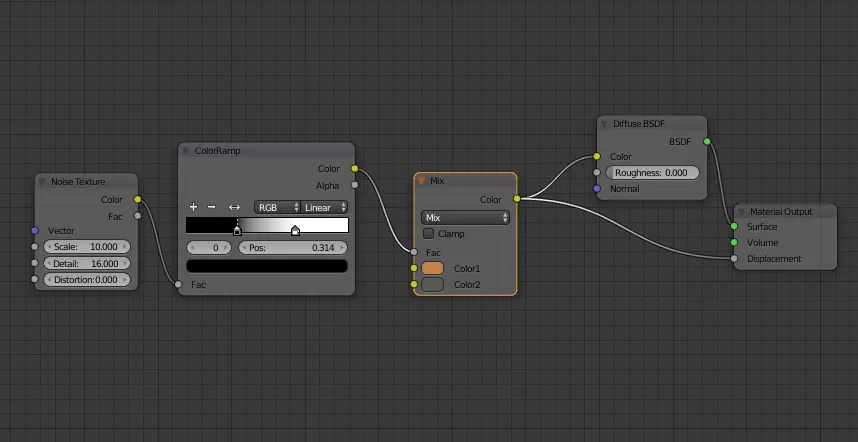Select the white ColorRamp stop handle
The image size is (858, 442).
[295, 231]
